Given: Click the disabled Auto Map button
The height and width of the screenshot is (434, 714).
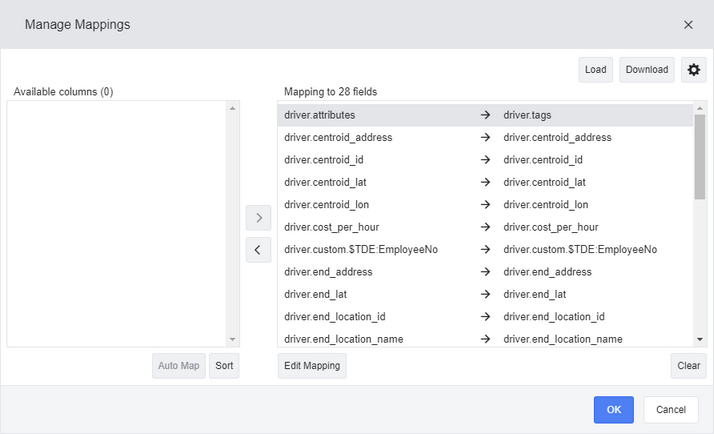Looking at the screenshot, I should (178, 366).
